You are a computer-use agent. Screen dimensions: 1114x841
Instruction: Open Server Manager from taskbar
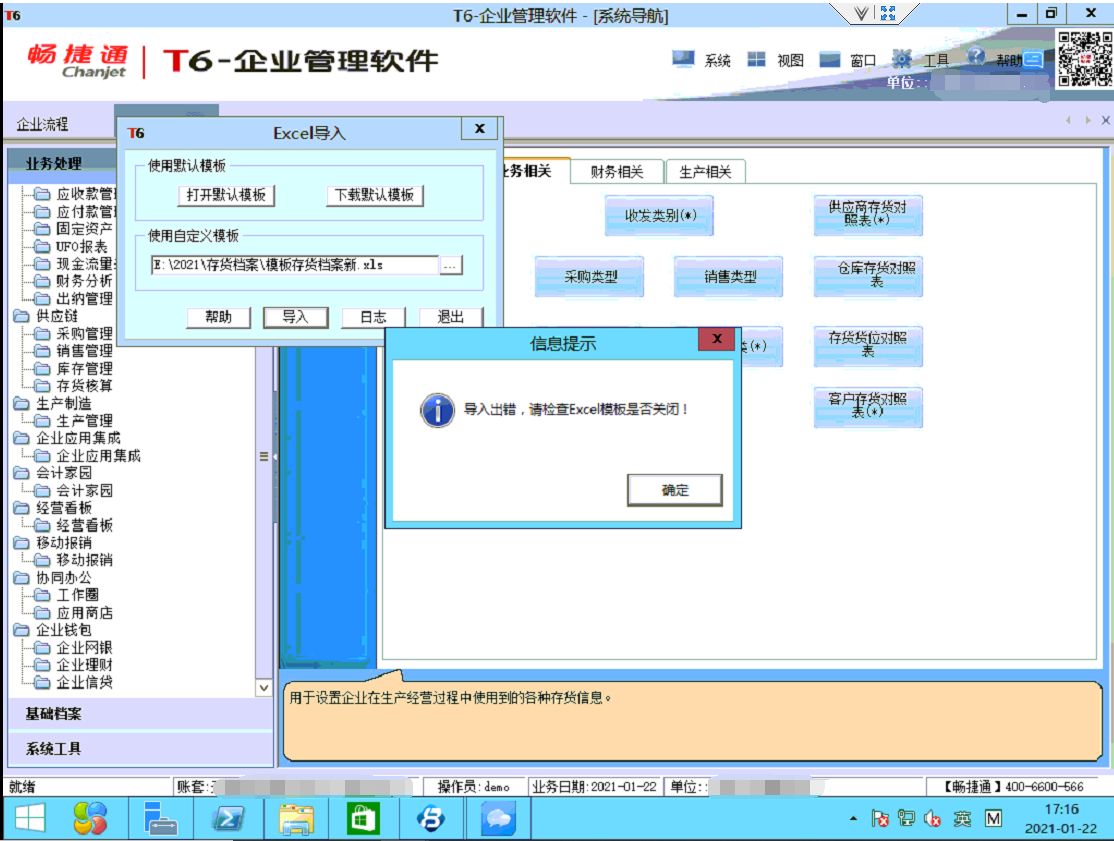click(160, 819)
